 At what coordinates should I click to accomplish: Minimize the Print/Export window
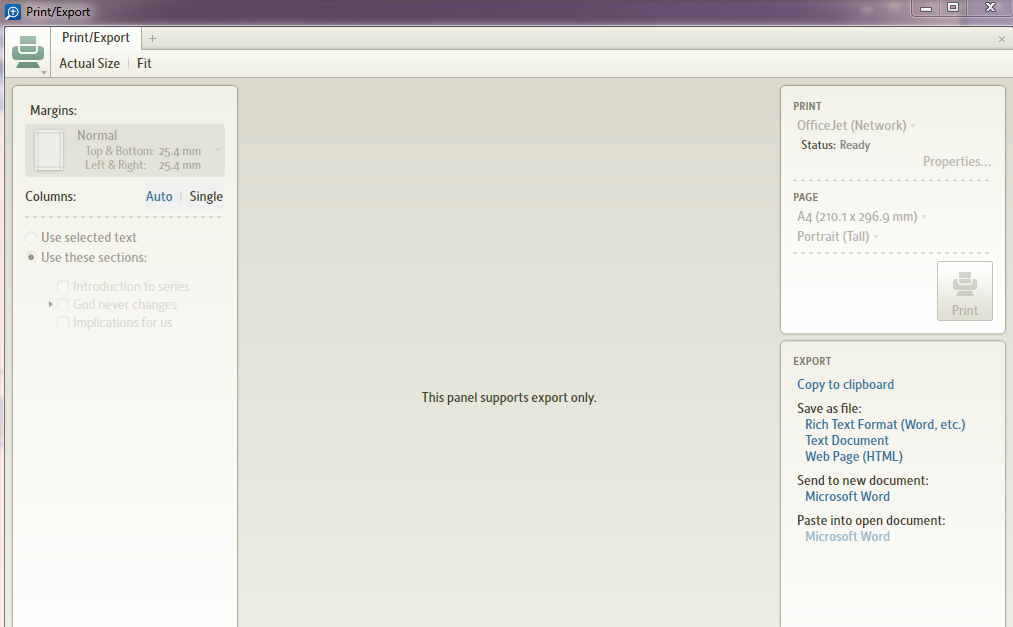926,8
